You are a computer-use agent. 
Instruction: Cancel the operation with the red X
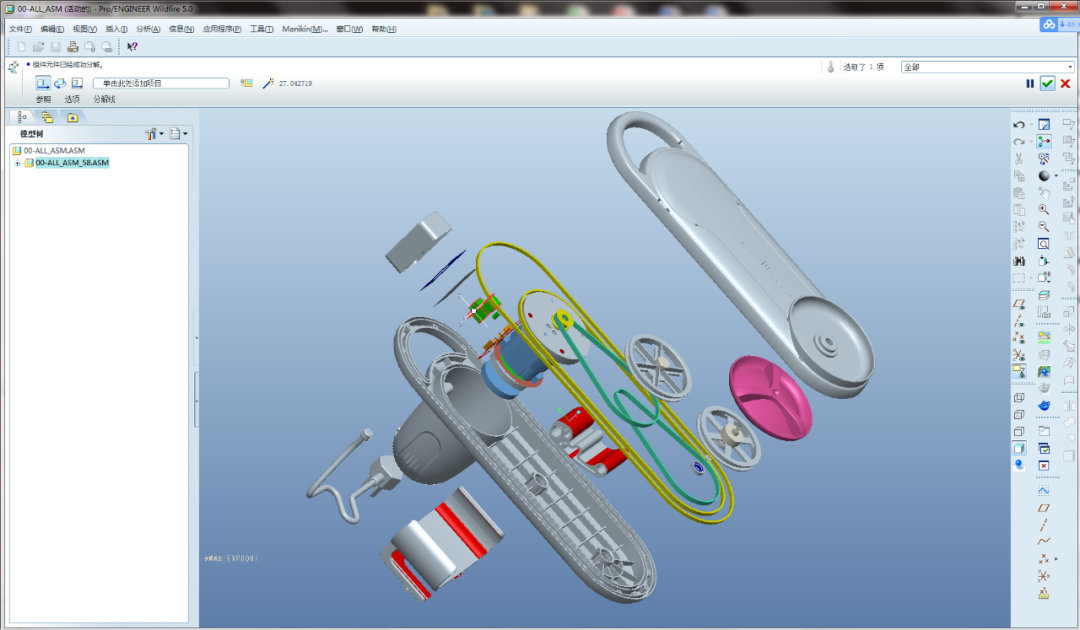click(x=1065, y=84)
